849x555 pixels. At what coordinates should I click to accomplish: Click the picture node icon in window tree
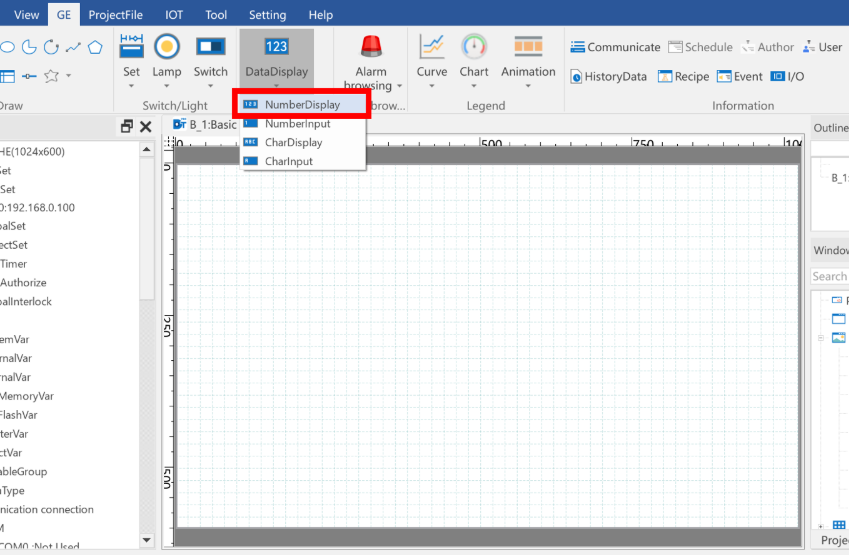839,337
